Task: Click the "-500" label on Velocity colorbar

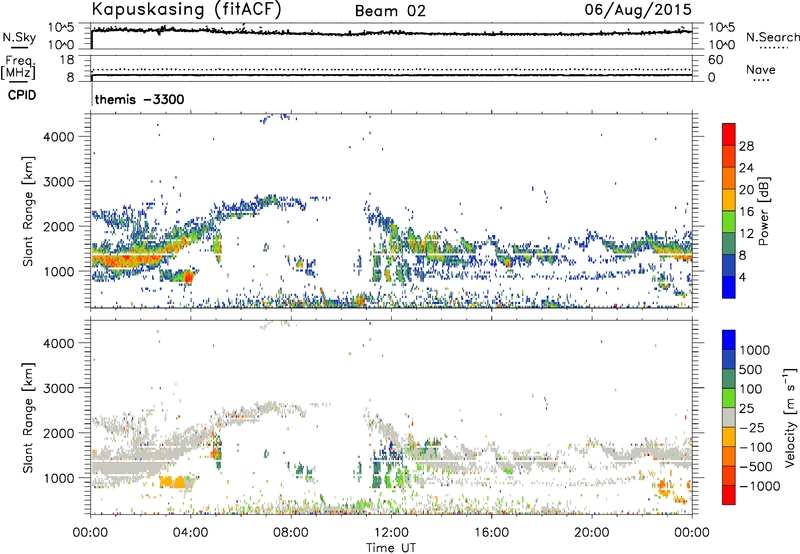Action: (756, 467)
